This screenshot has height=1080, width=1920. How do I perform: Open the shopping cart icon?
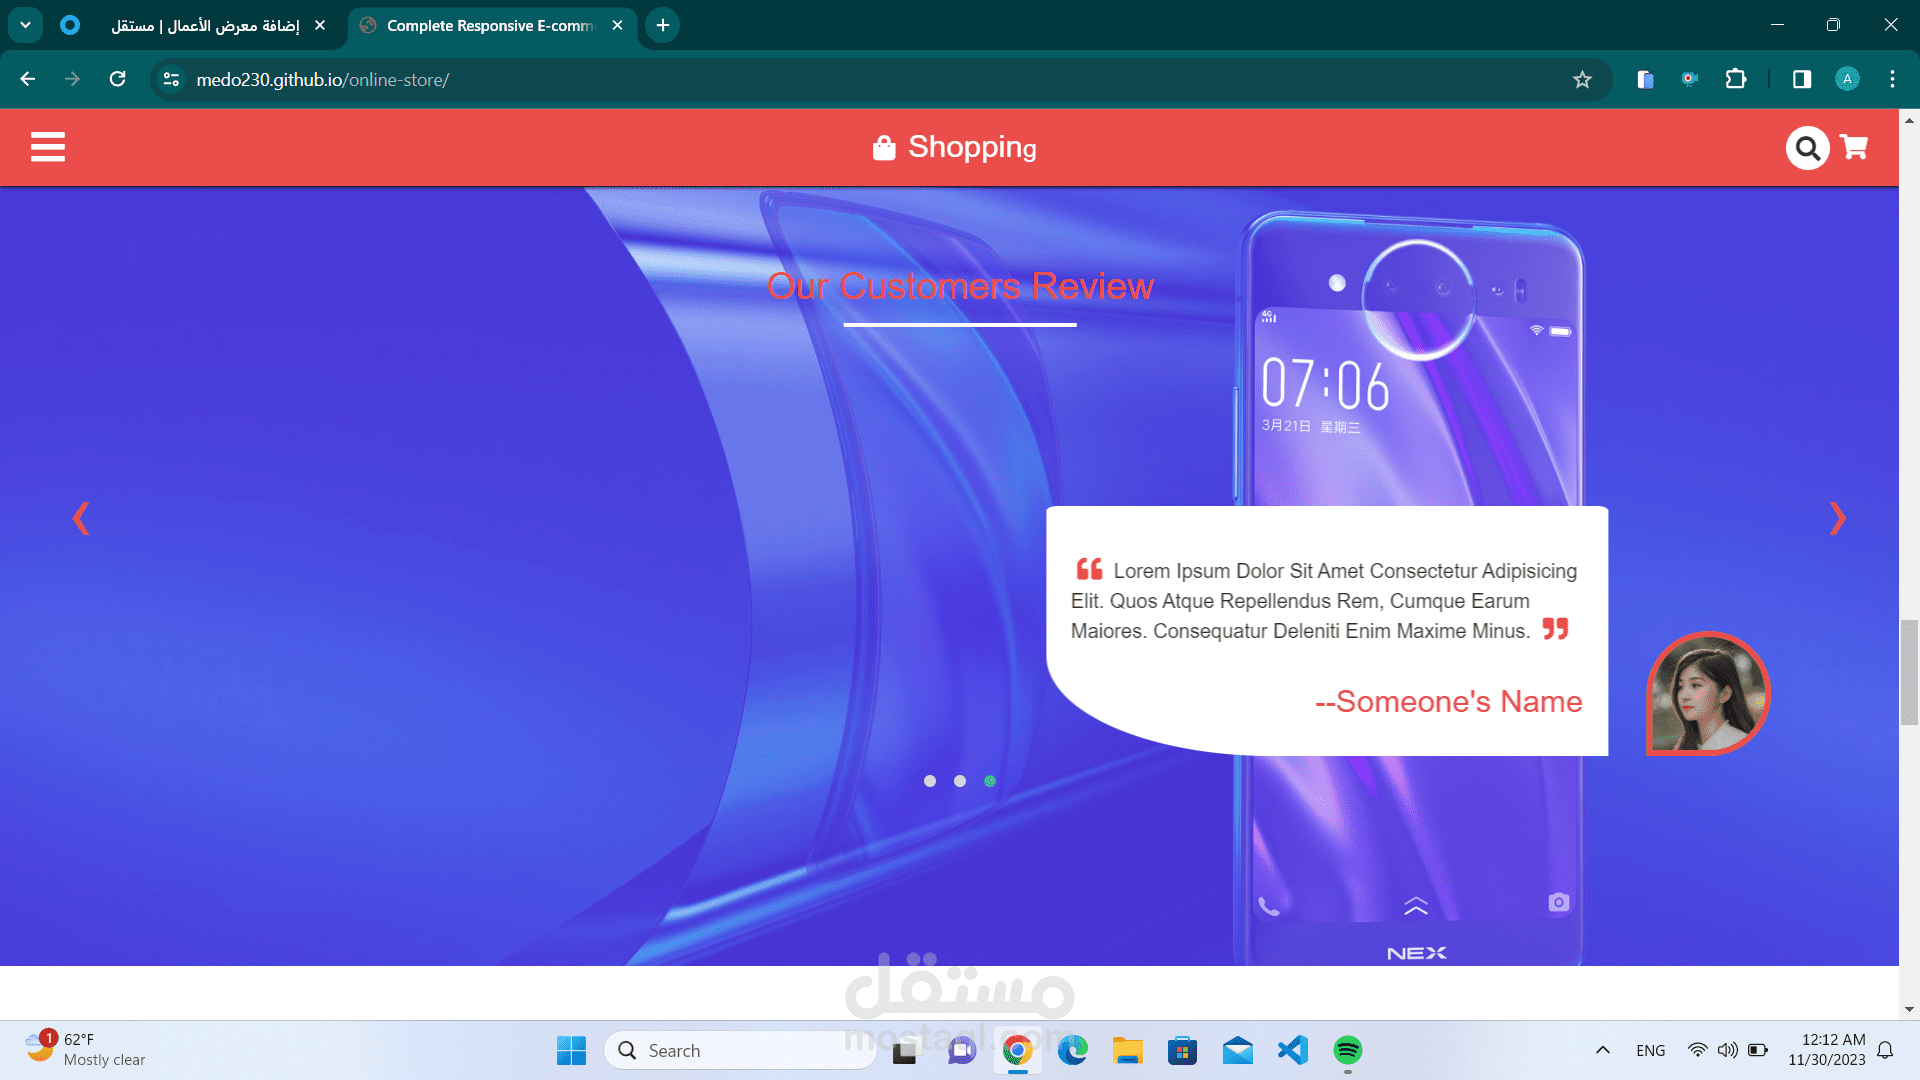[x=1854, y=148]
